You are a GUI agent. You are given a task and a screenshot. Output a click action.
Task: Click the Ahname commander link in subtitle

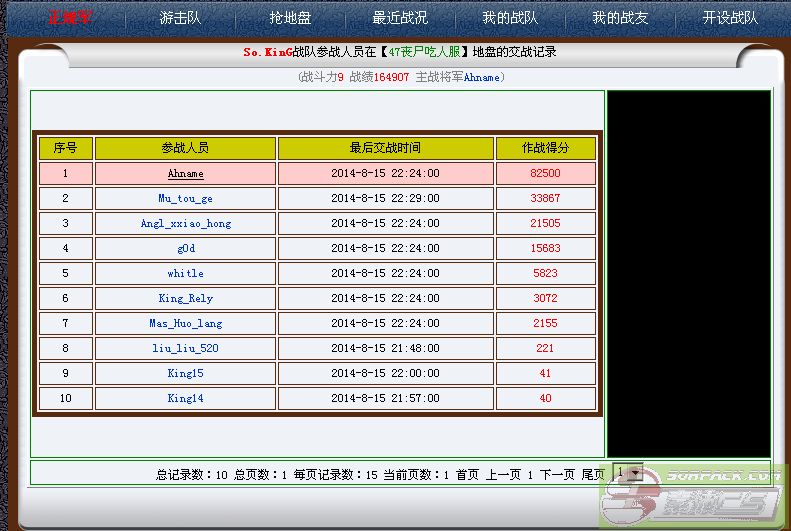pos(482,77)
